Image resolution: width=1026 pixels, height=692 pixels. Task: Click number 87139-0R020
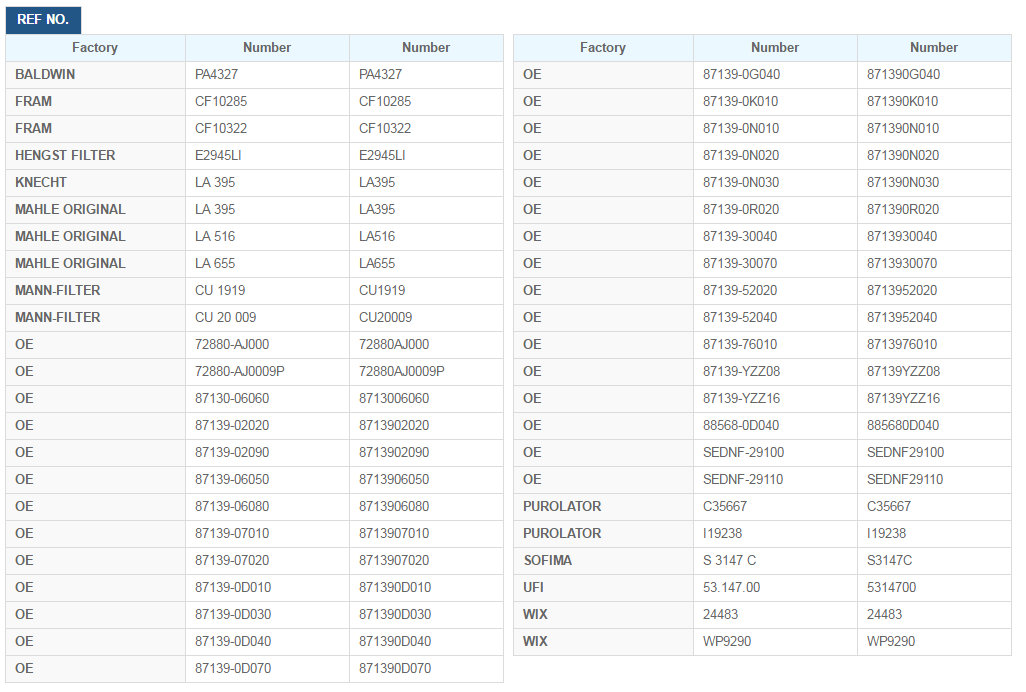(741, 210)
